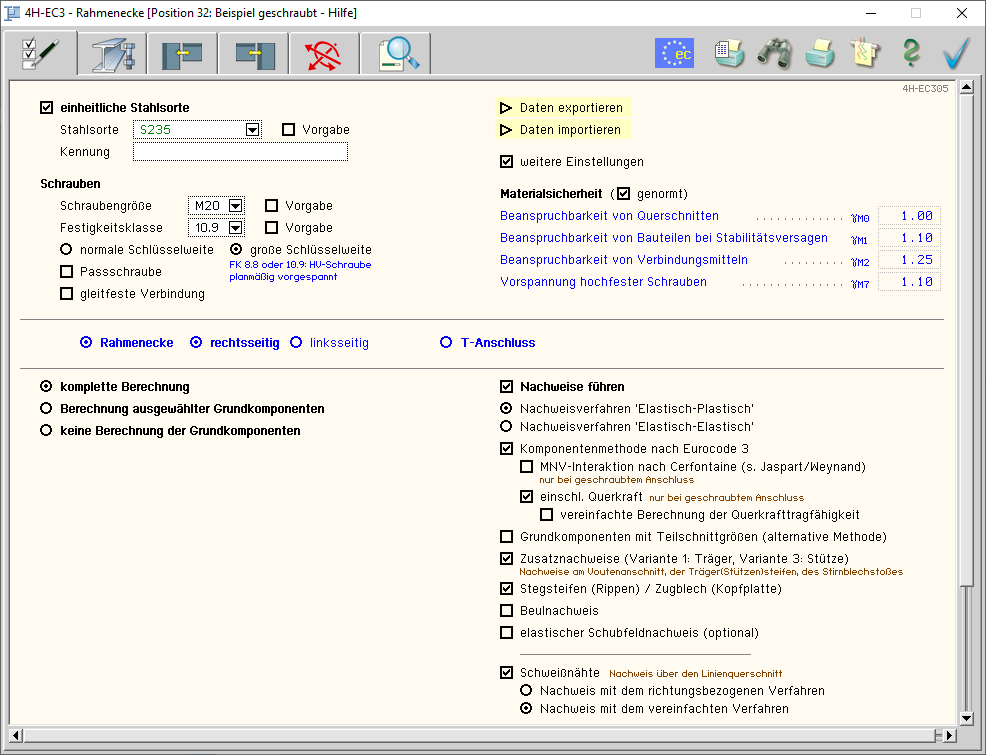This screenshot has height=755, width=986.
Task: Select the T-Anschluss radio button
Action: [x=446, y=343]
